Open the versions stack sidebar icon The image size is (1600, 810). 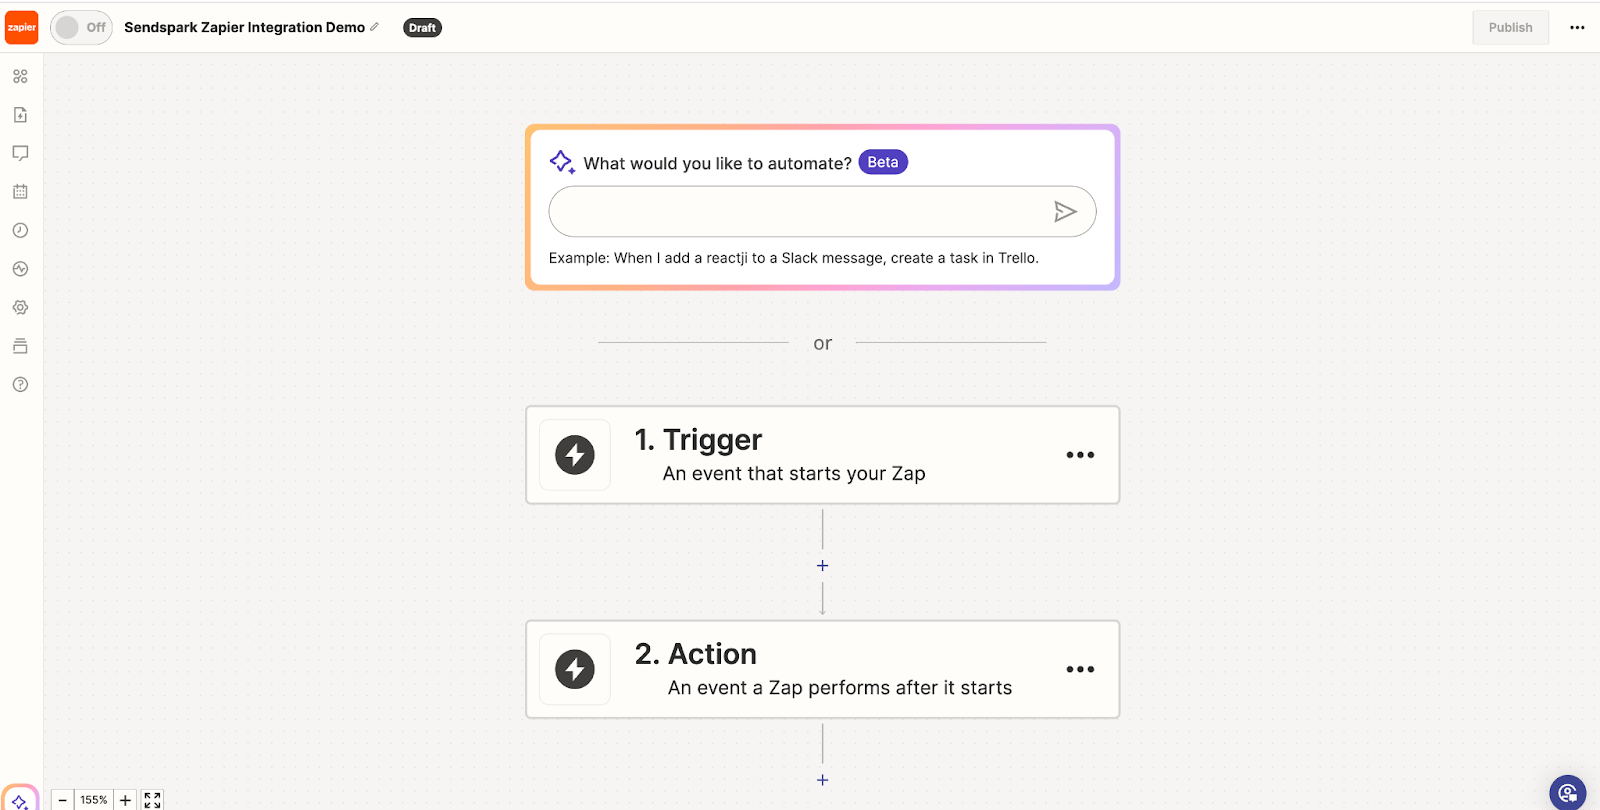(20, 346)
